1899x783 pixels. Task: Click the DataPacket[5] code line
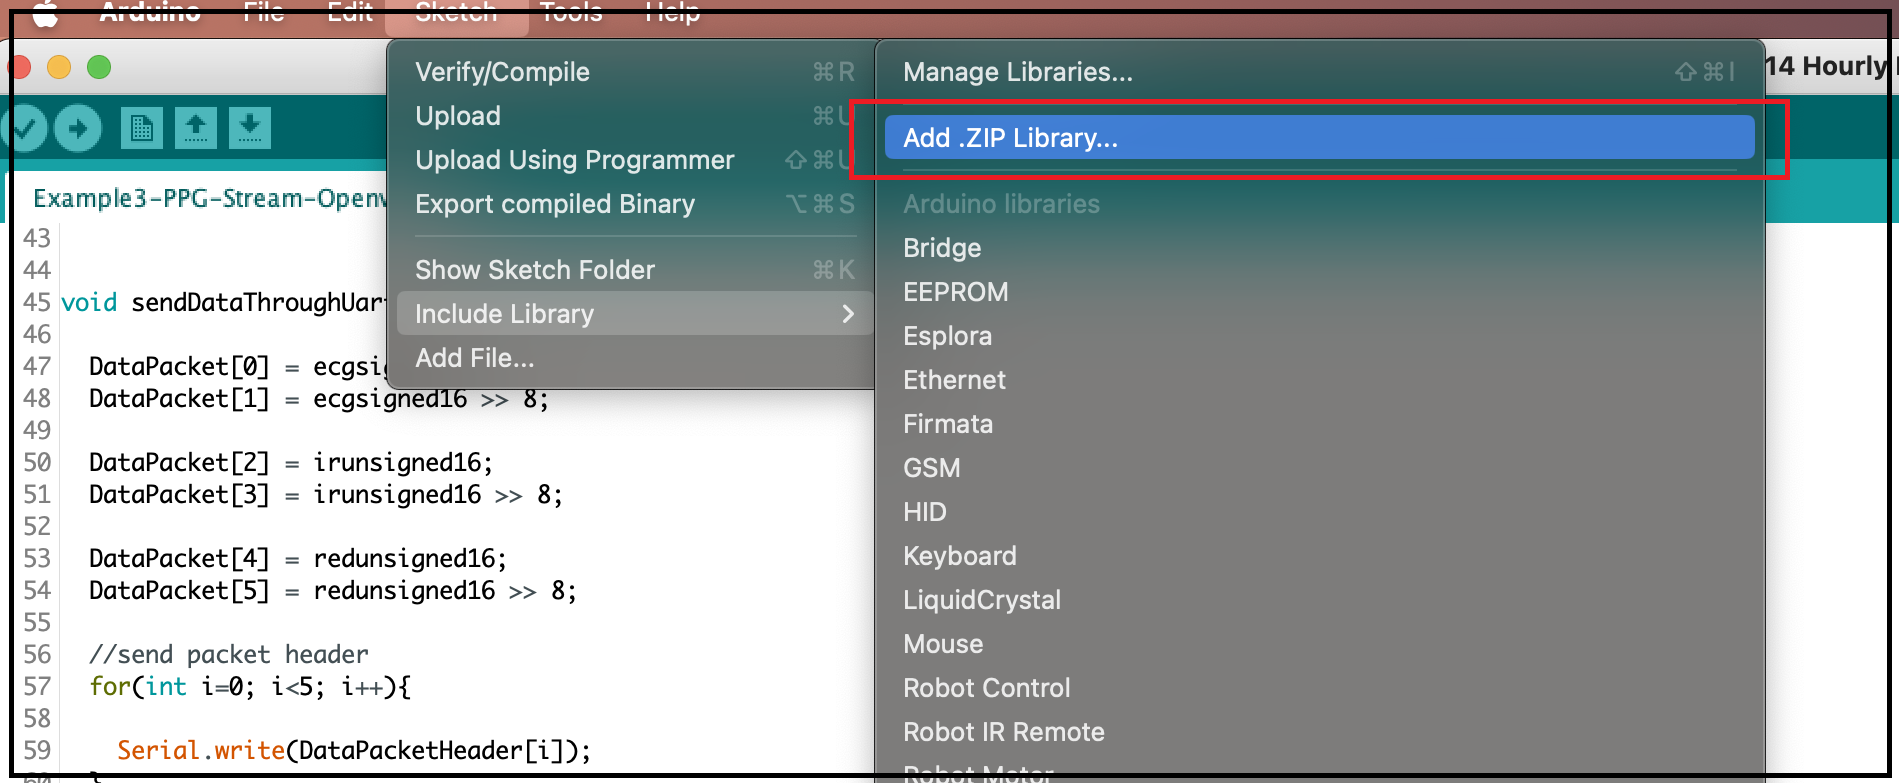point(332,590)
